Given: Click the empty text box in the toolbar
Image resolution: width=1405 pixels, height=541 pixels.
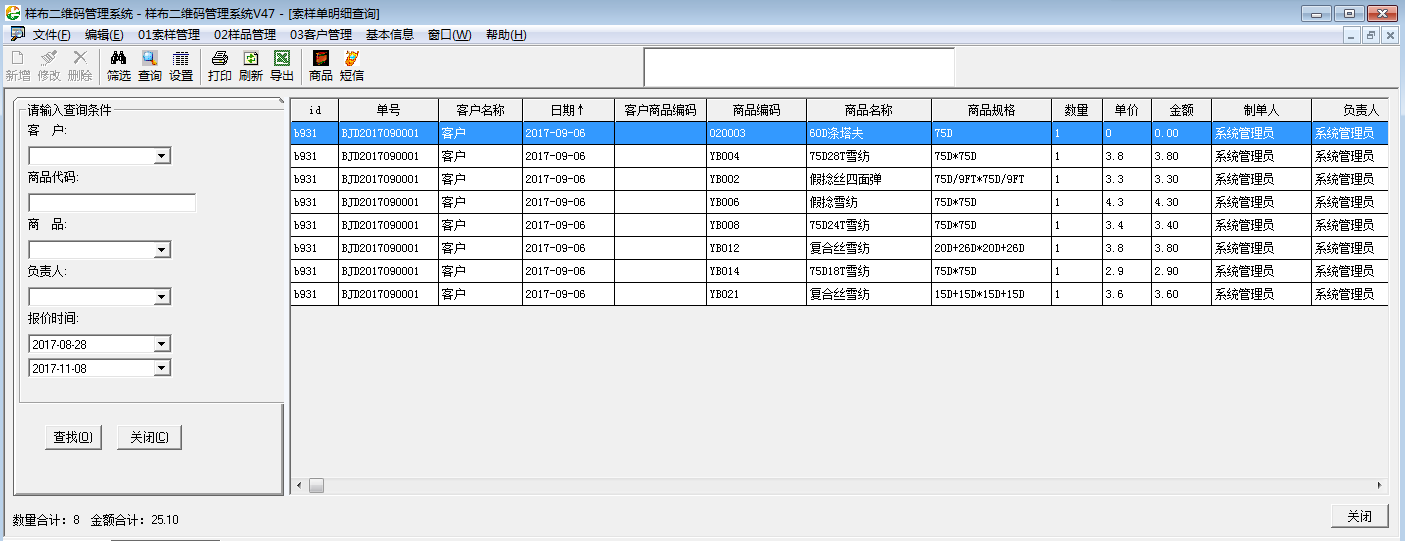Looking at the screenshot, I should point(799,67).
